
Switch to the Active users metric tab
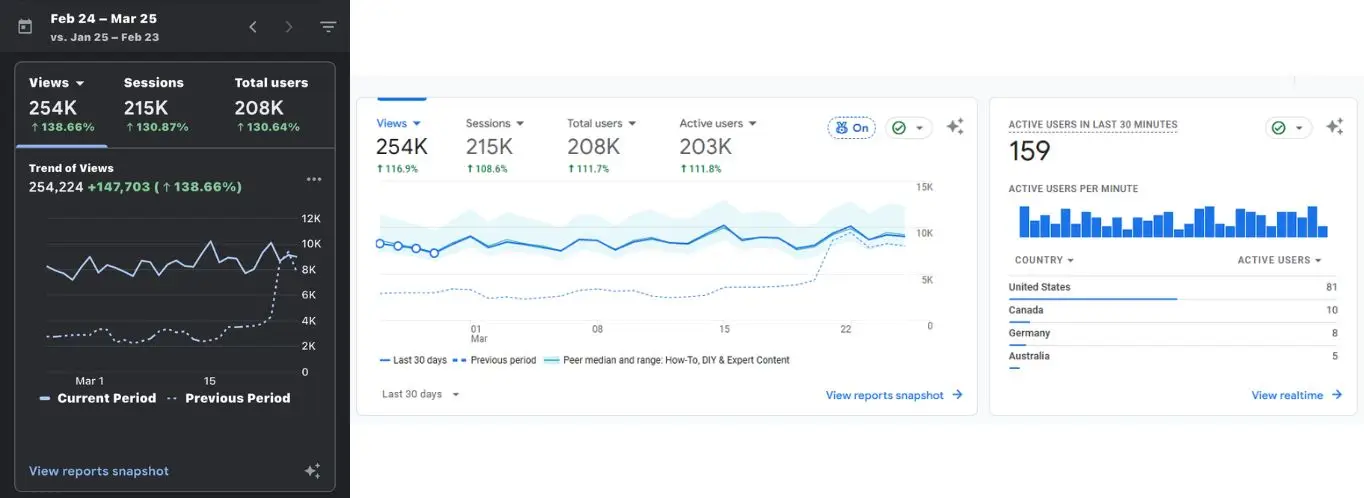pyautogui.click(x=717, y=124)
